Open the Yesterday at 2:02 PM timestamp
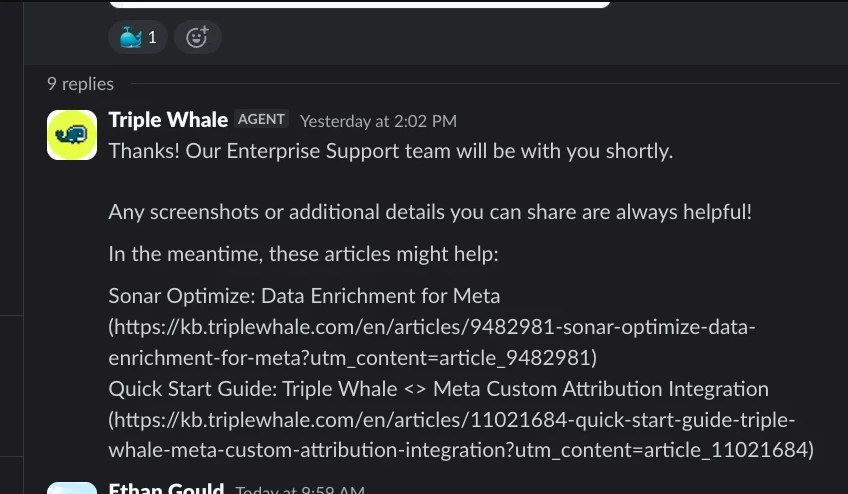848x494 pixels. click(378, 121)
